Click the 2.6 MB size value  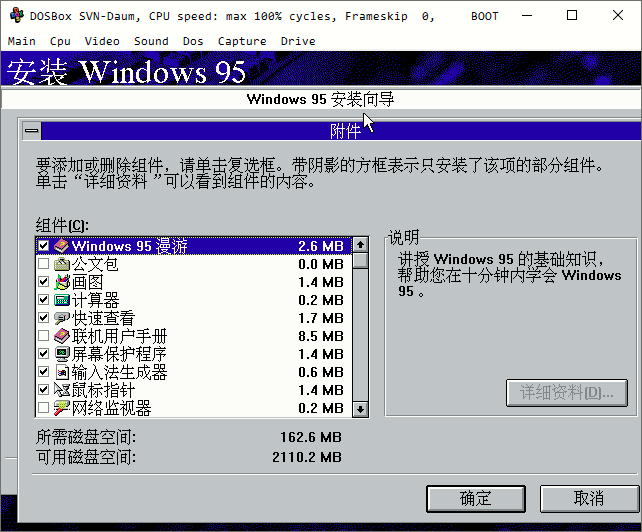click(321, 246)
